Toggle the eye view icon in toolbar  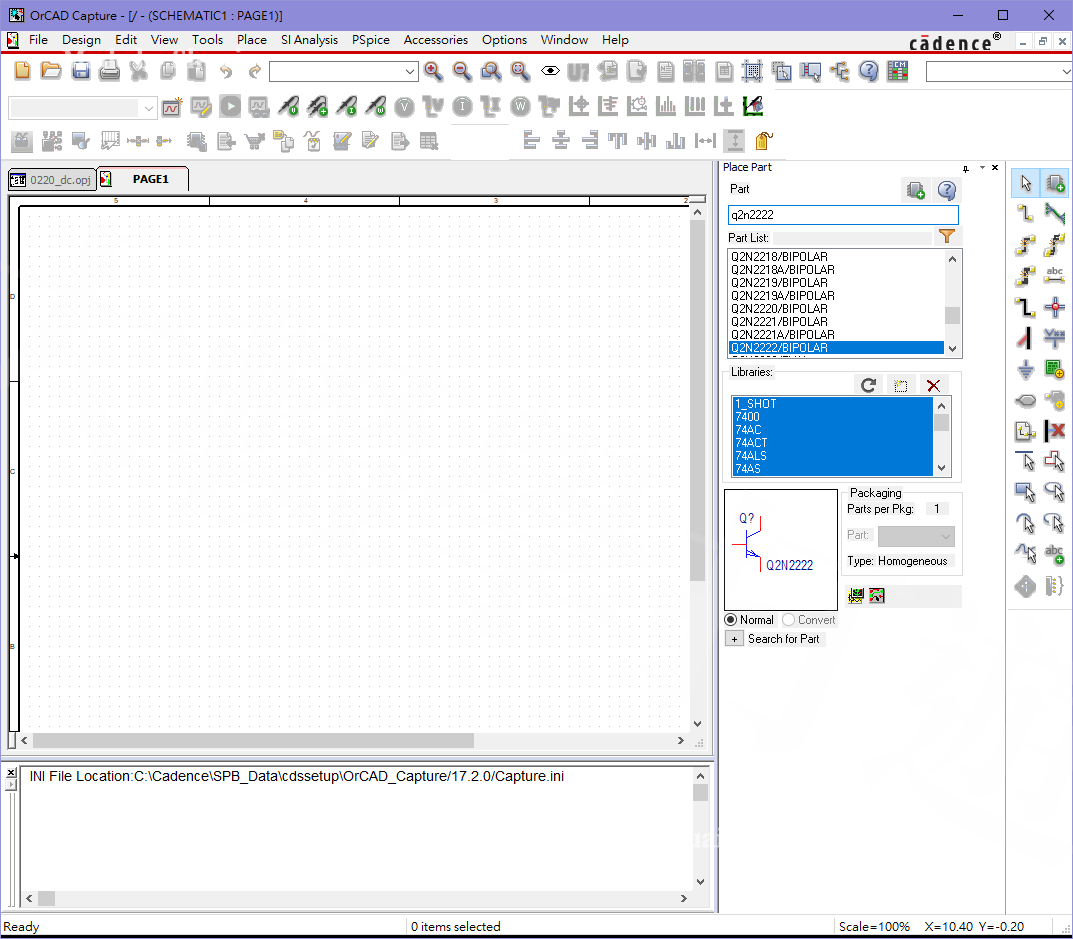pyautogui.click(x=550, y=70)
